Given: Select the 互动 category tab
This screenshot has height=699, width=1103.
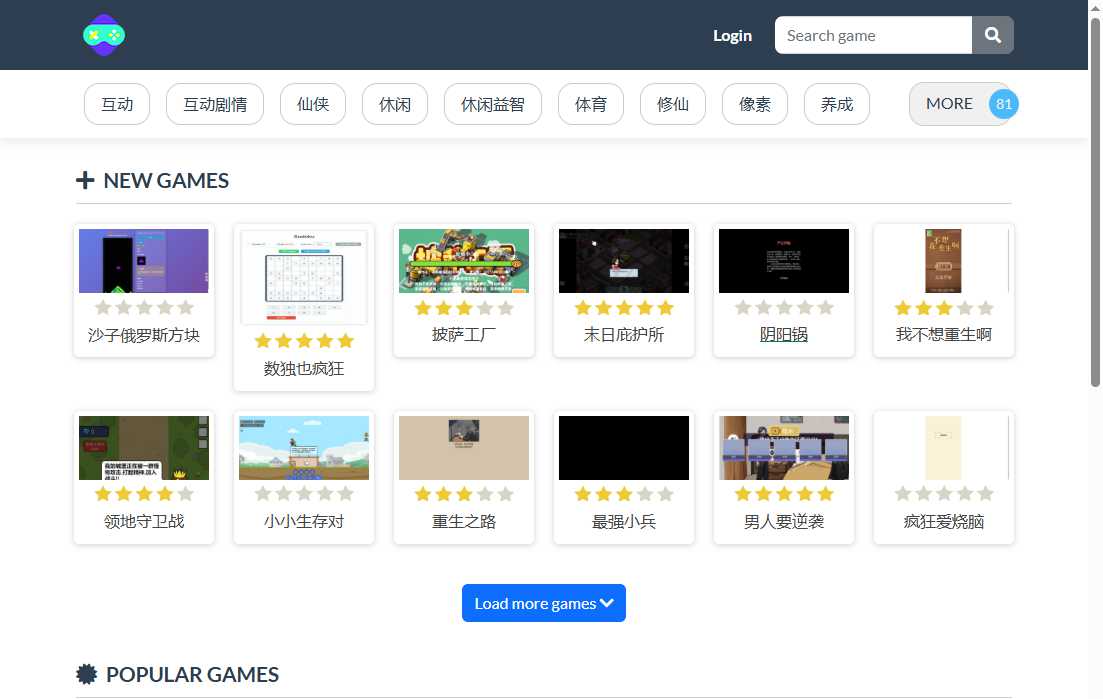Looking at the screenshot, I should click(116, 103).
